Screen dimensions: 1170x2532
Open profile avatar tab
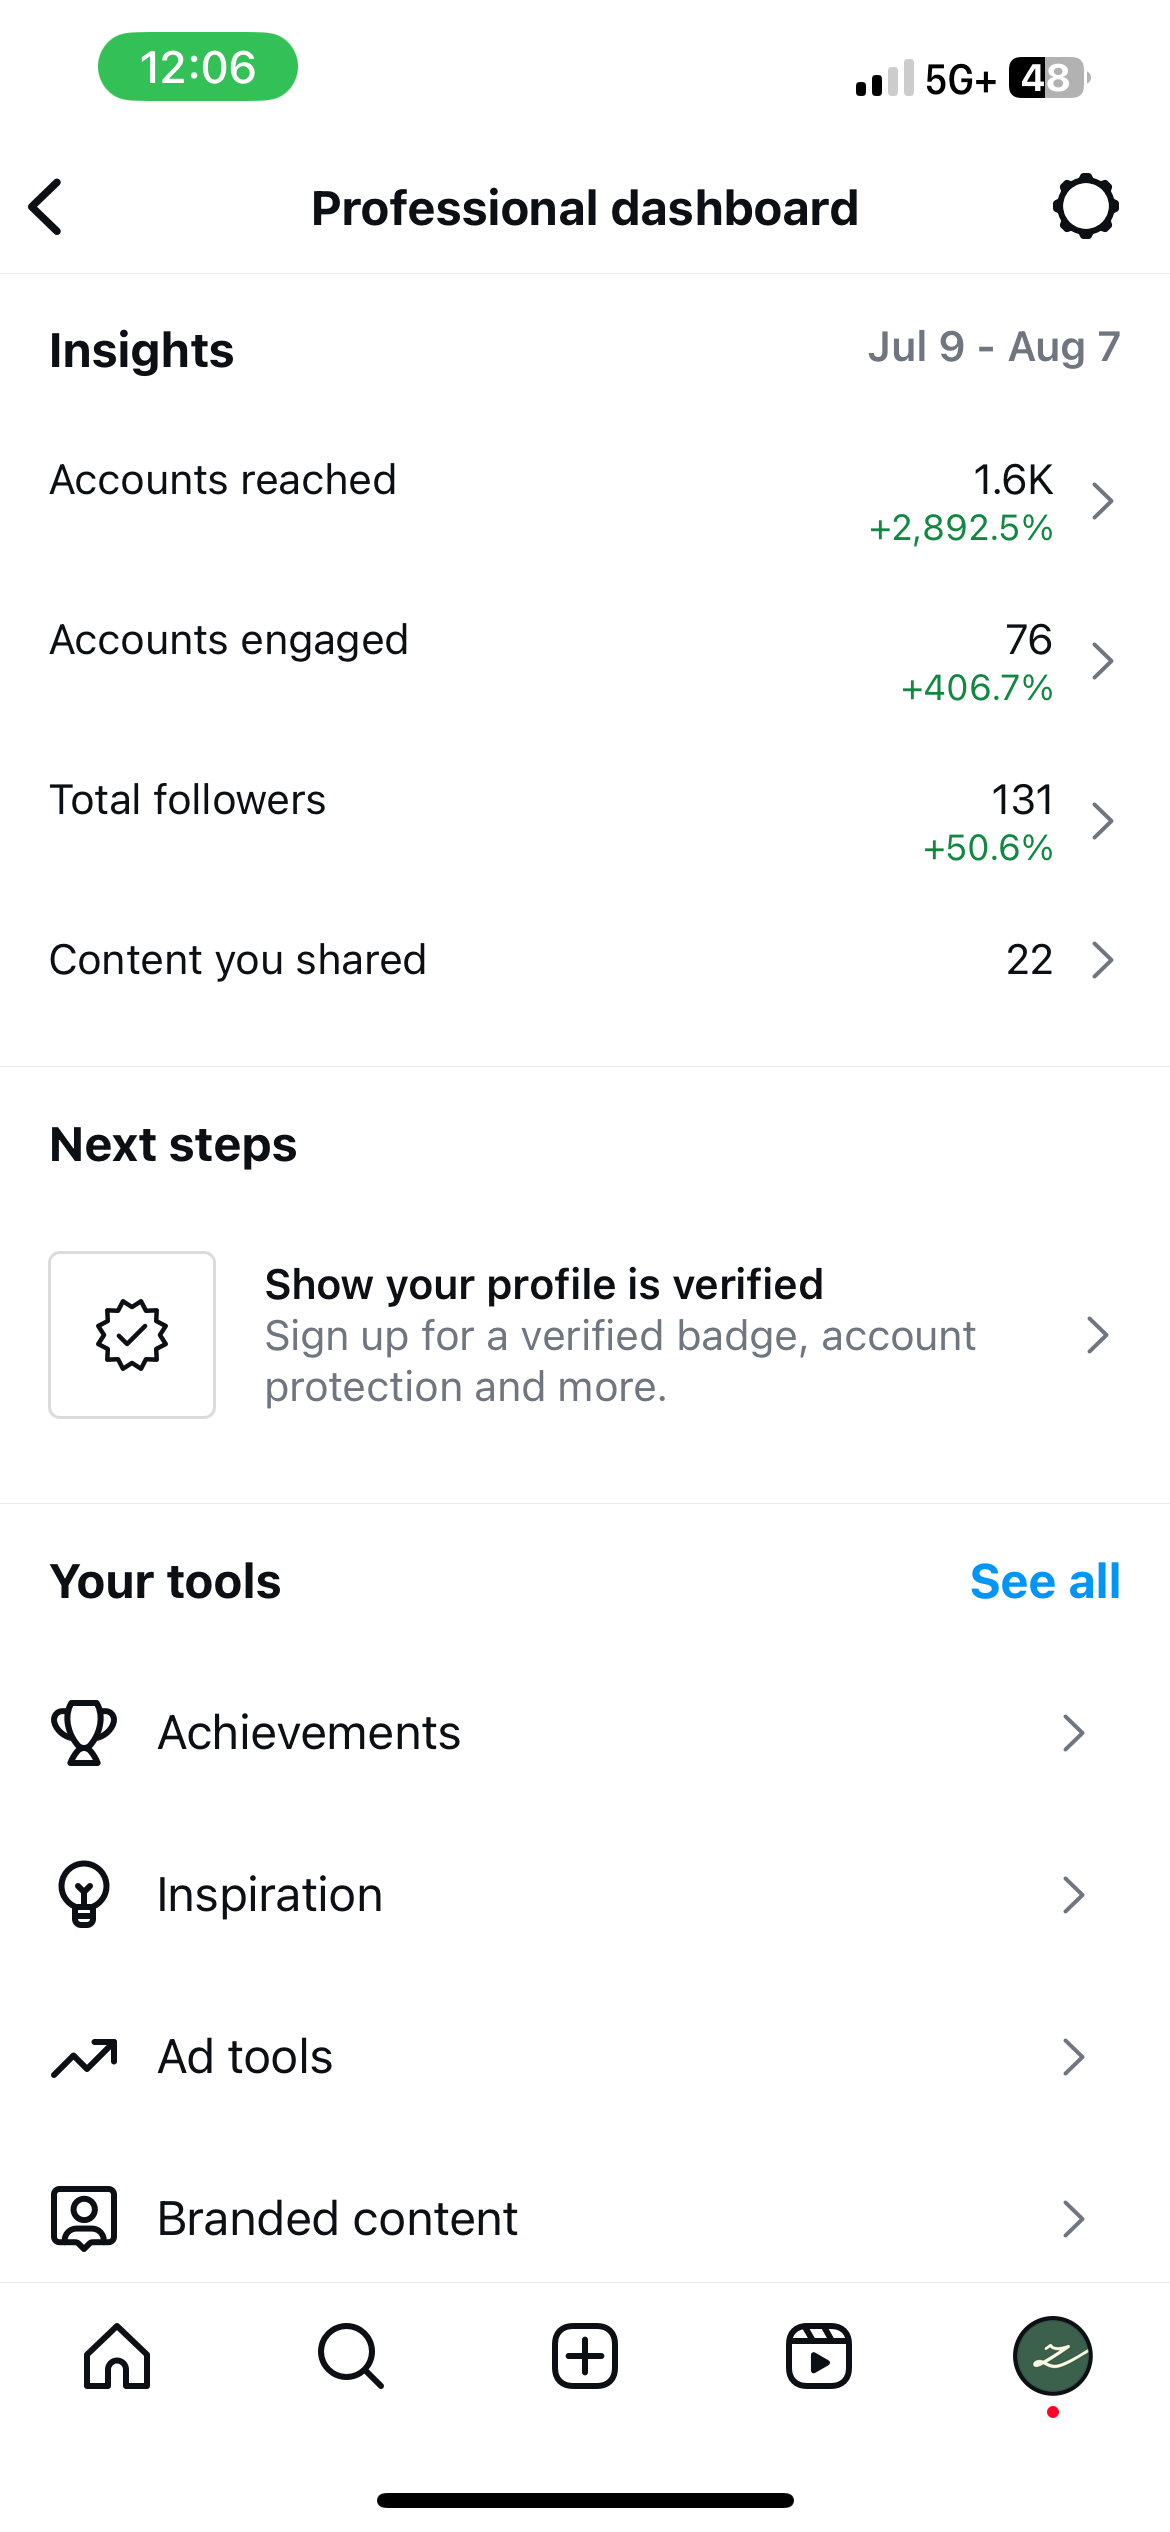(x=1052, y=2356)
